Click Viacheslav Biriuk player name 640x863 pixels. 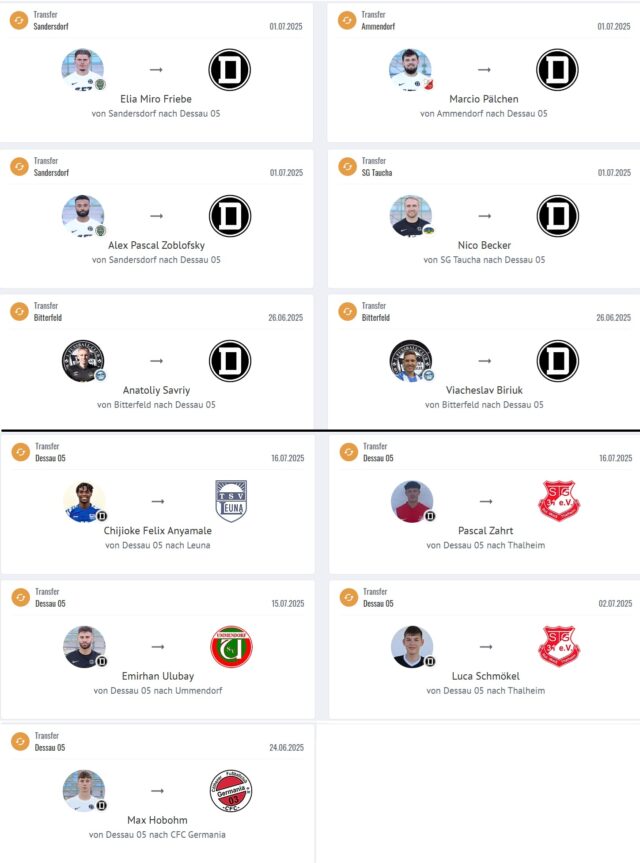(x=484, y=390)
